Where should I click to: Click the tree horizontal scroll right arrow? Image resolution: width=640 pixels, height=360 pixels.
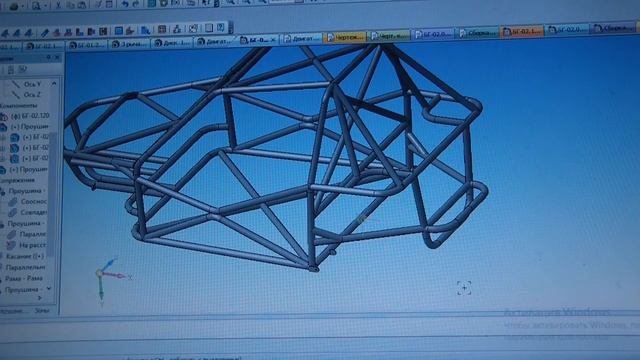pos(40,298)
